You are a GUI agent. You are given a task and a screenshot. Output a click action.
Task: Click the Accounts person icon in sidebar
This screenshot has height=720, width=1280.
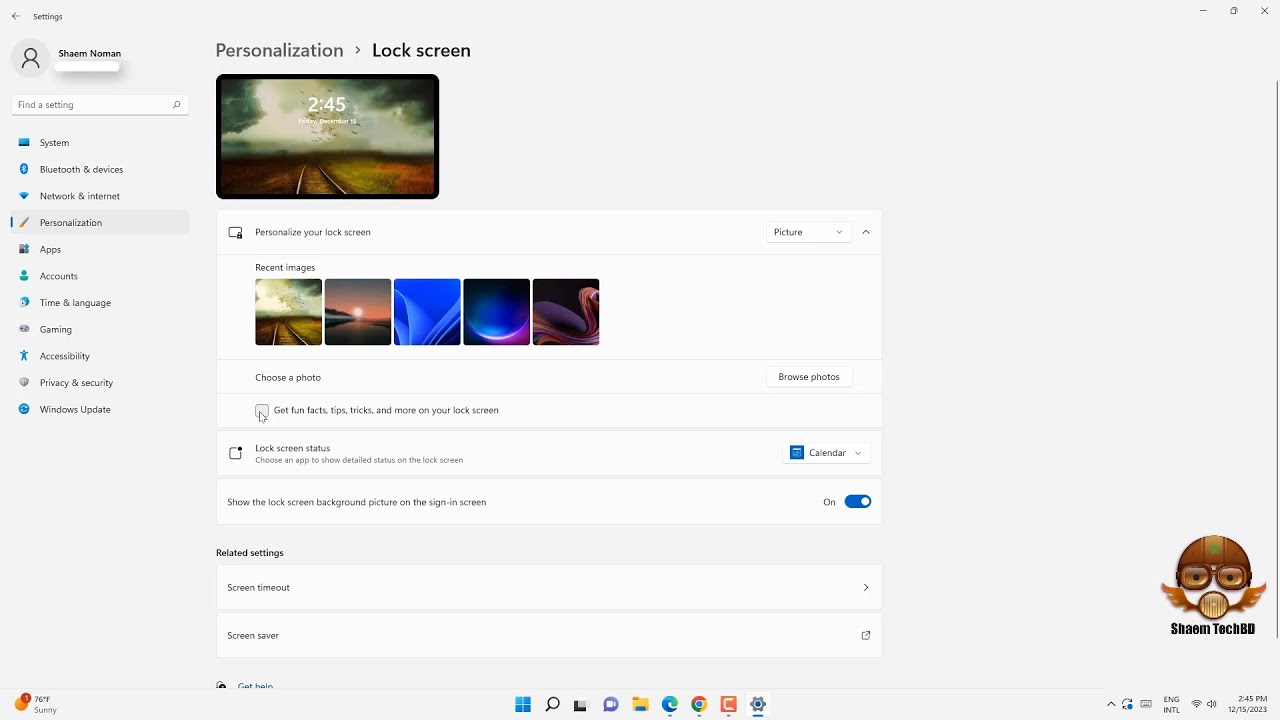tap(24, 276)
